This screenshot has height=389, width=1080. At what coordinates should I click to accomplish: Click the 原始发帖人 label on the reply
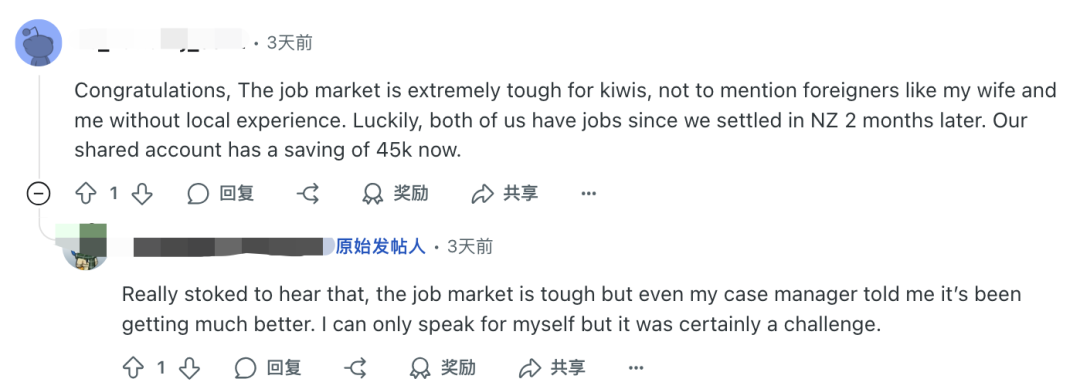coord(380,246)
